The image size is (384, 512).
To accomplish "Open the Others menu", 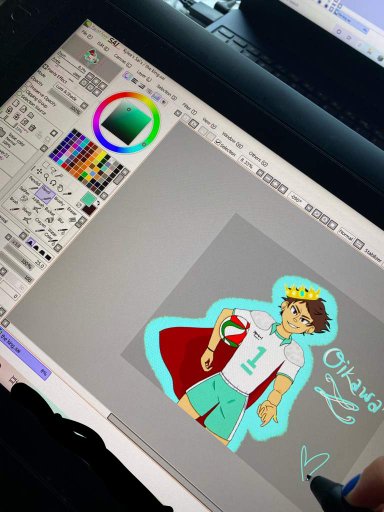I will coord(258,159).
